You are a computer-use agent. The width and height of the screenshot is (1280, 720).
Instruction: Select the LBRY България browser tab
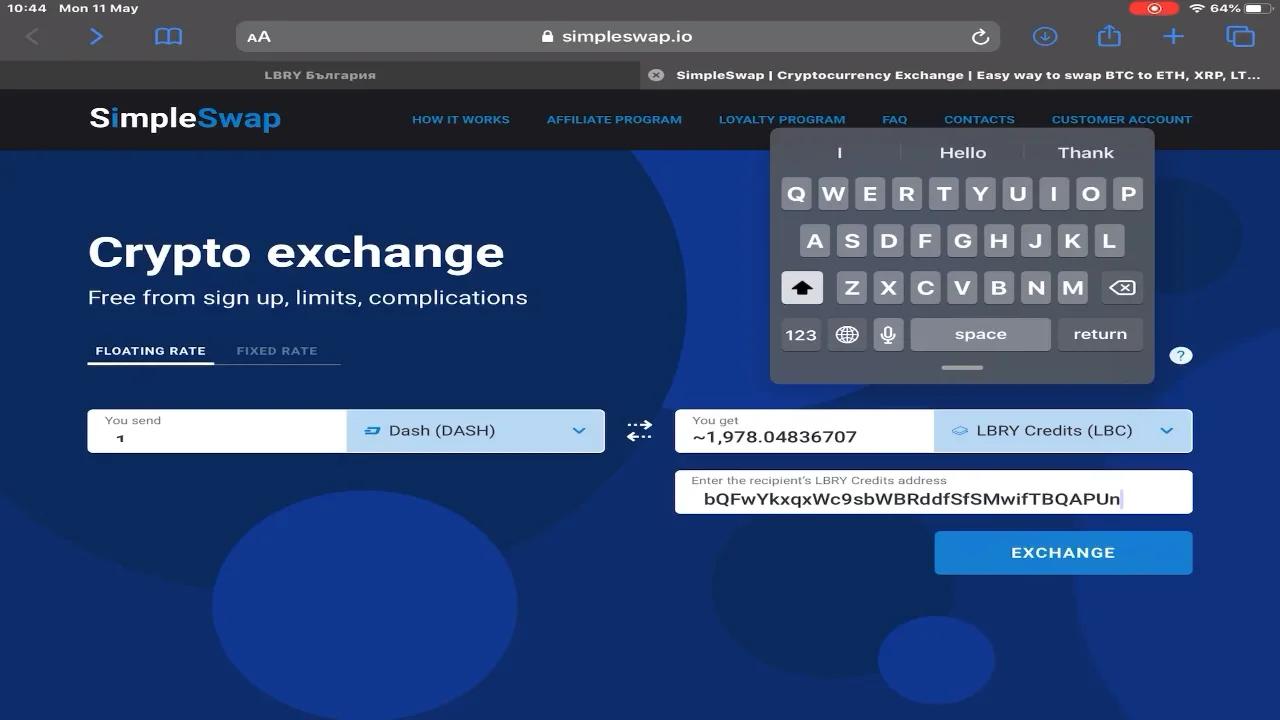320,74
